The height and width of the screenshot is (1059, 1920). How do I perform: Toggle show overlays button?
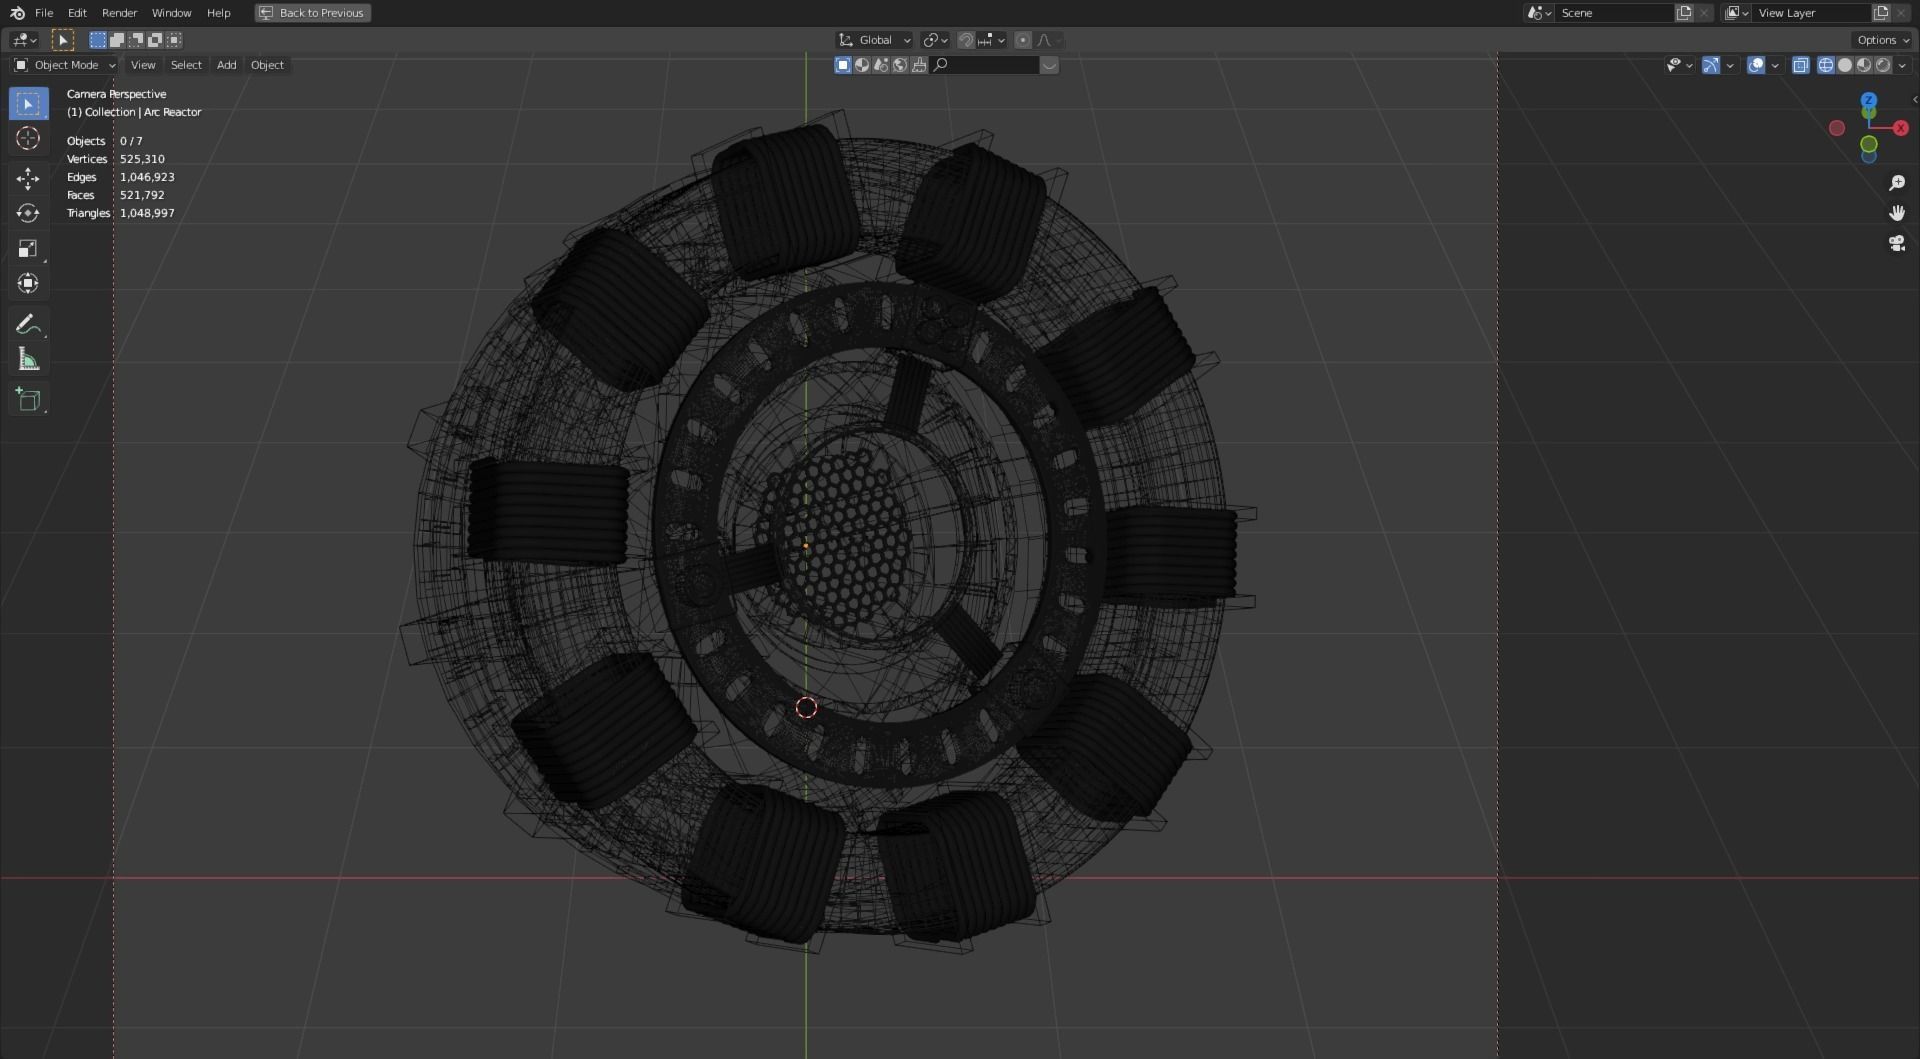[1756, 65]
